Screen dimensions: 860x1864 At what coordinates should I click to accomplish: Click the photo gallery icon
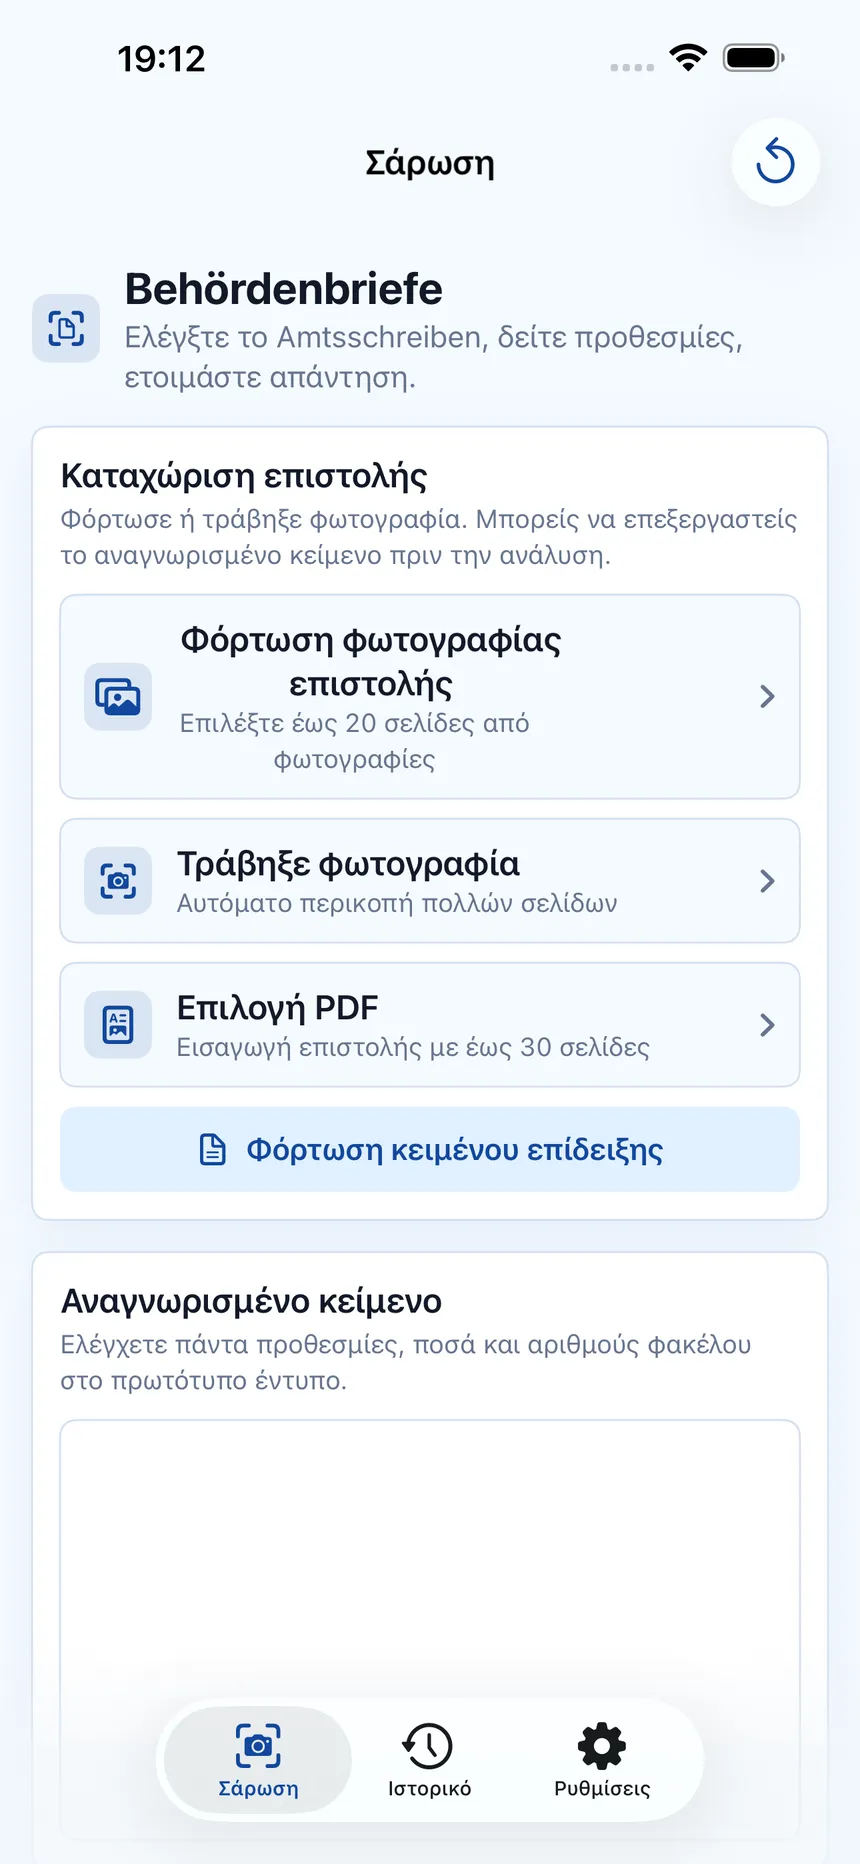(x=118, y=697)
